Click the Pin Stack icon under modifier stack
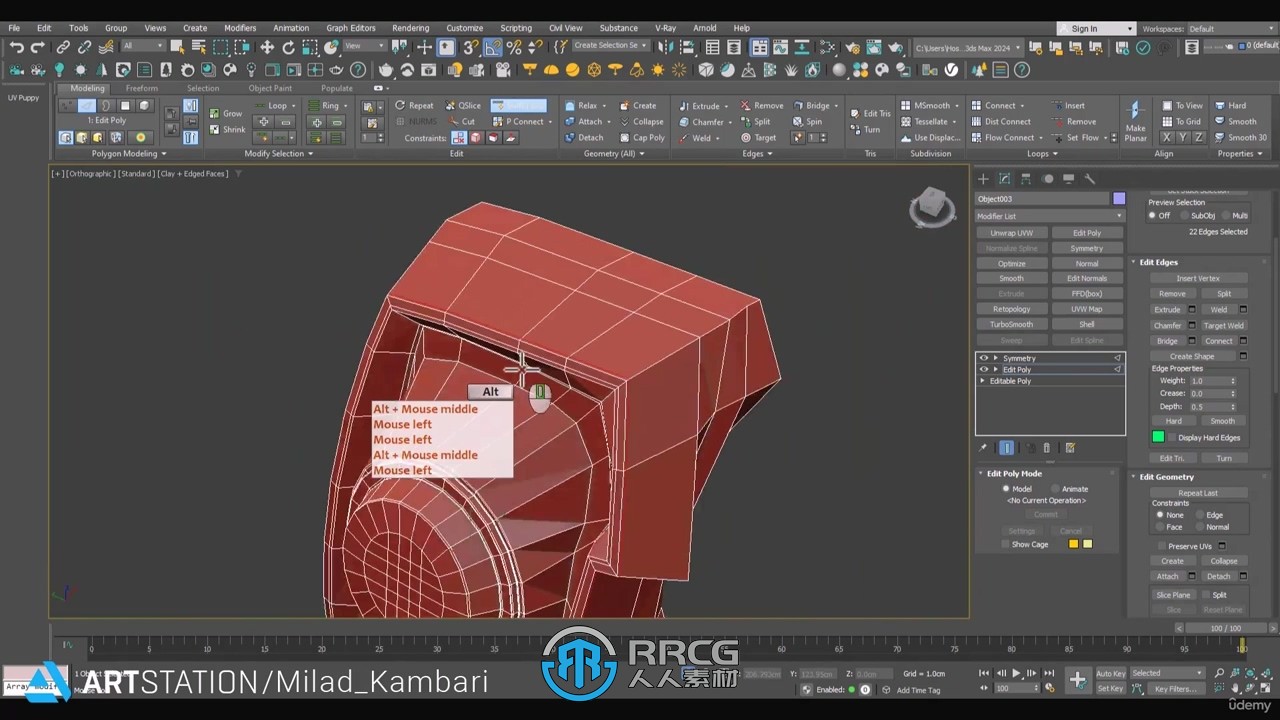 (x=983, y=448)
